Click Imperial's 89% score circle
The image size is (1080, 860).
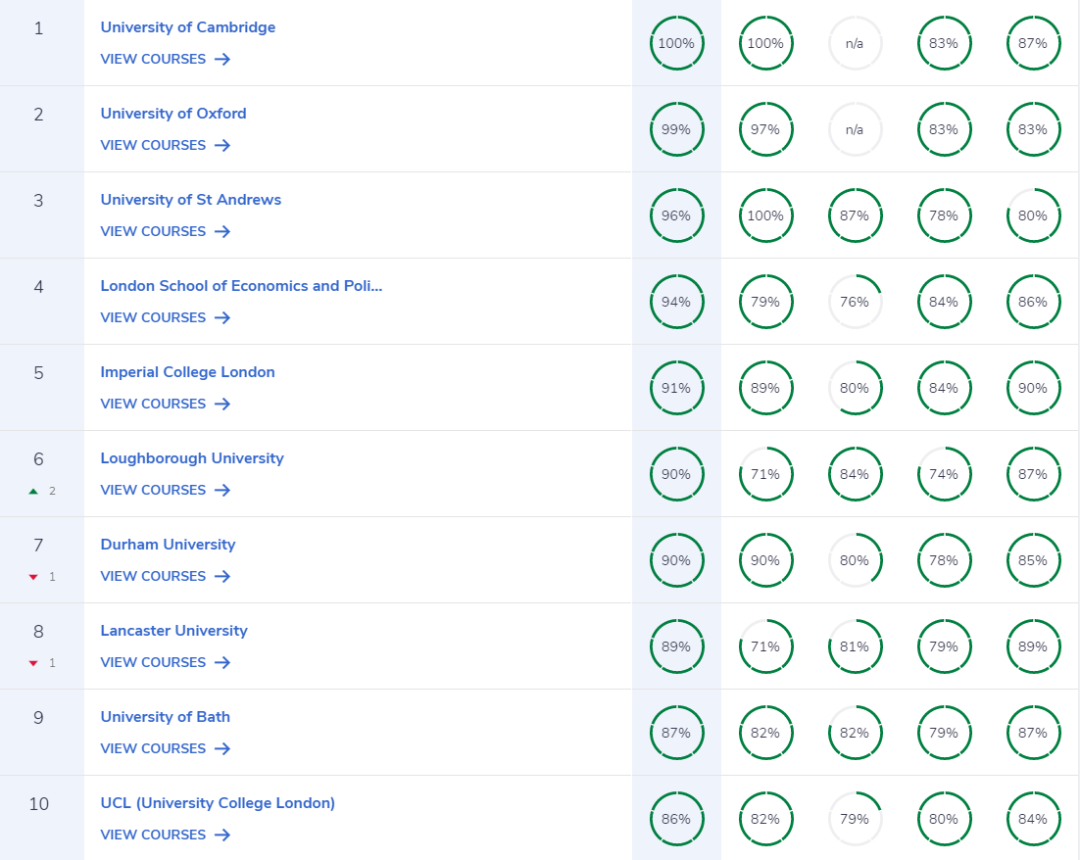pos(766,388)
